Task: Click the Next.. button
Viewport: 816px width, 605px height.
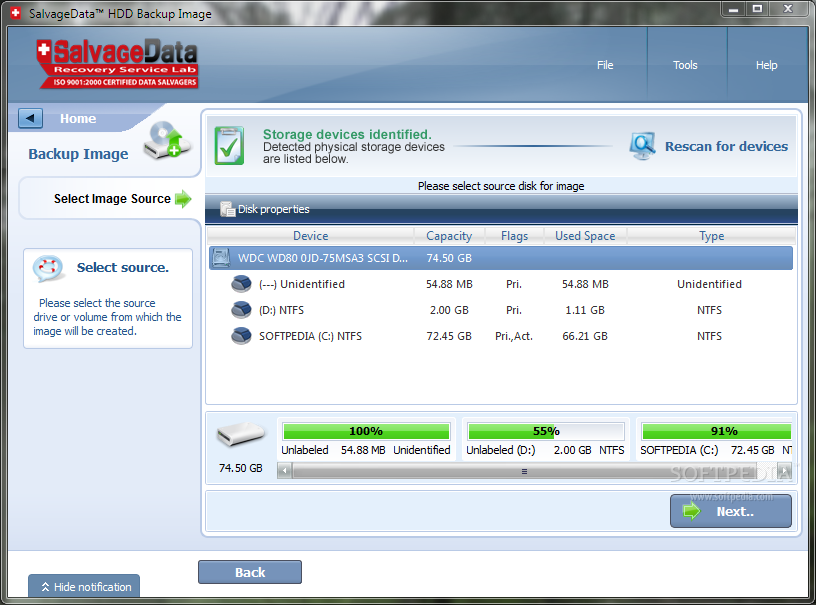Action: point(731,511)
